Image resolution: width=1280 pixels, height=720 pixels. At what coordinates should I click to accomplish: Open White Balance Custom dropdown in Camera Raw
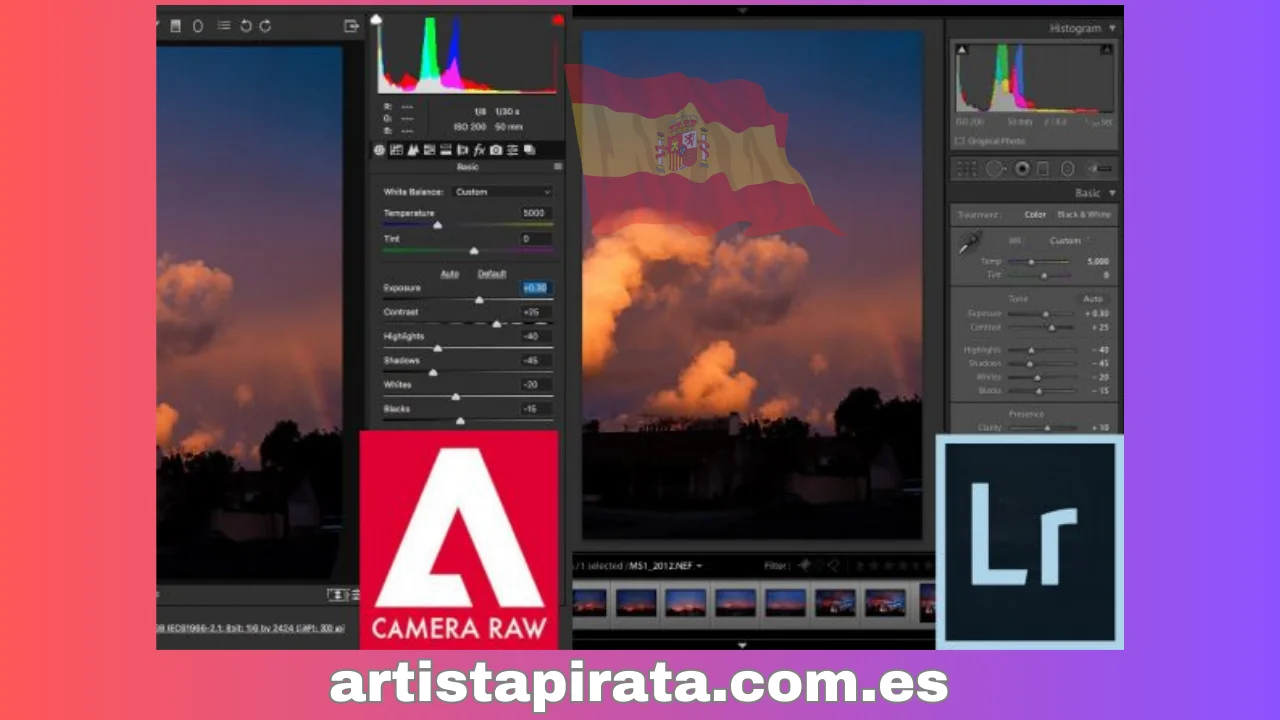502,192
